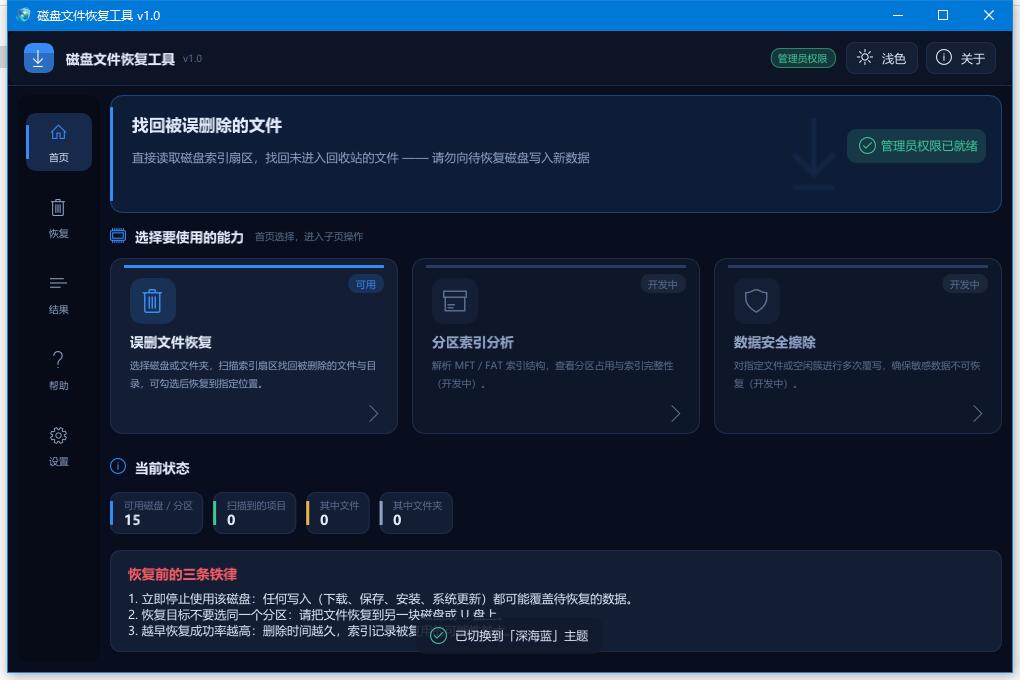Viewport: 1020px width, 680px height.
Task: Click the check icon in 已切换到「深海蓝」主题 toast
Action: [438, 636]
